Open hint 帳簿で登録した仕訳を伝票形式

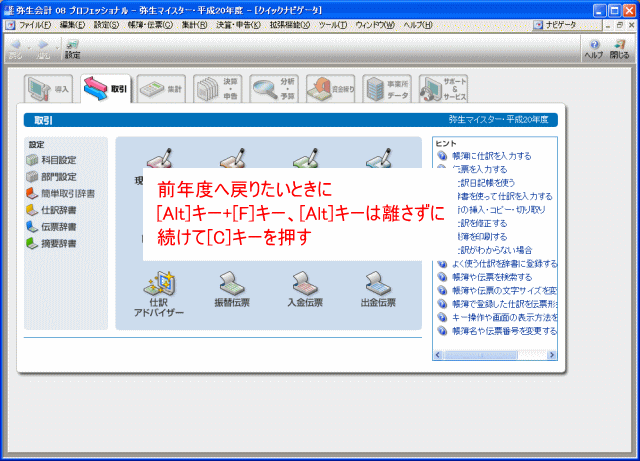coord(504,304)
